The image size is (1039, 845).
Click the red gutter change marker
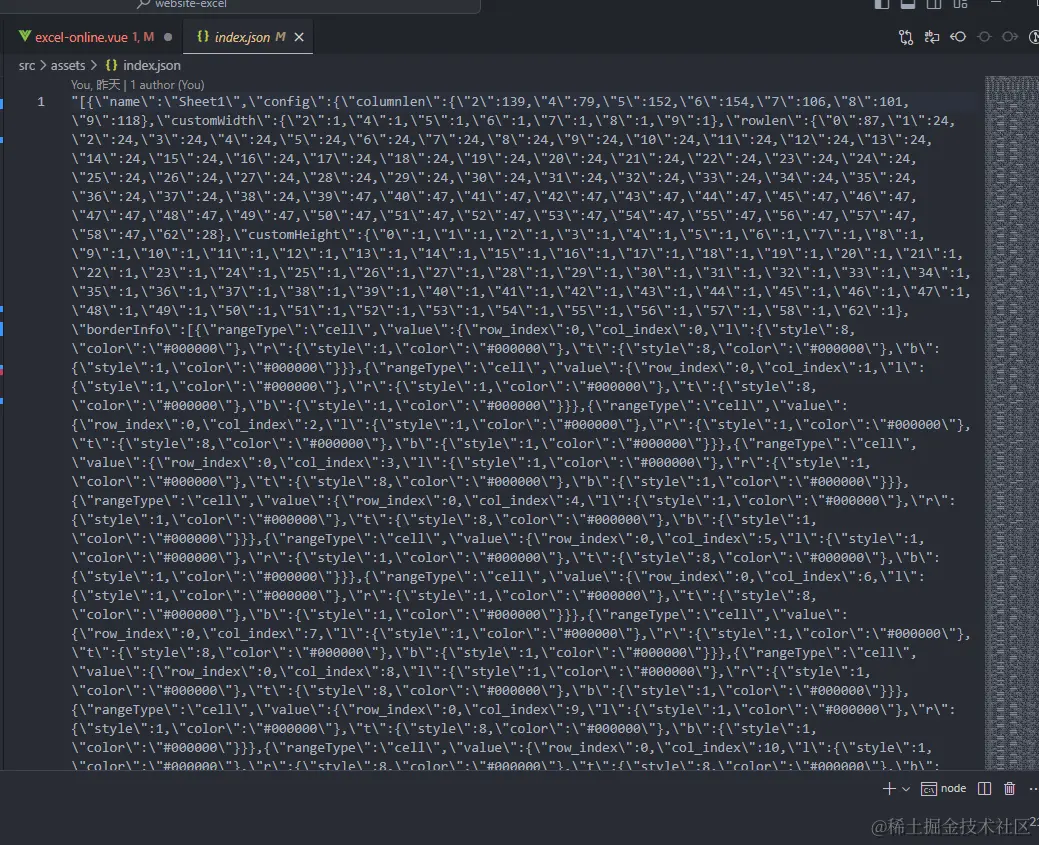pyautogui.click(x=1, y=370)
